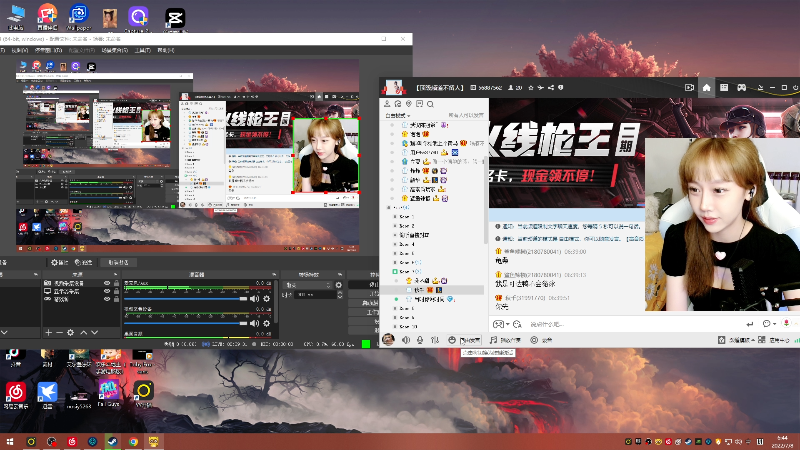800x450 pixels.
Task: Open settings gear for the first OBS mixer track
Action: 266,298
